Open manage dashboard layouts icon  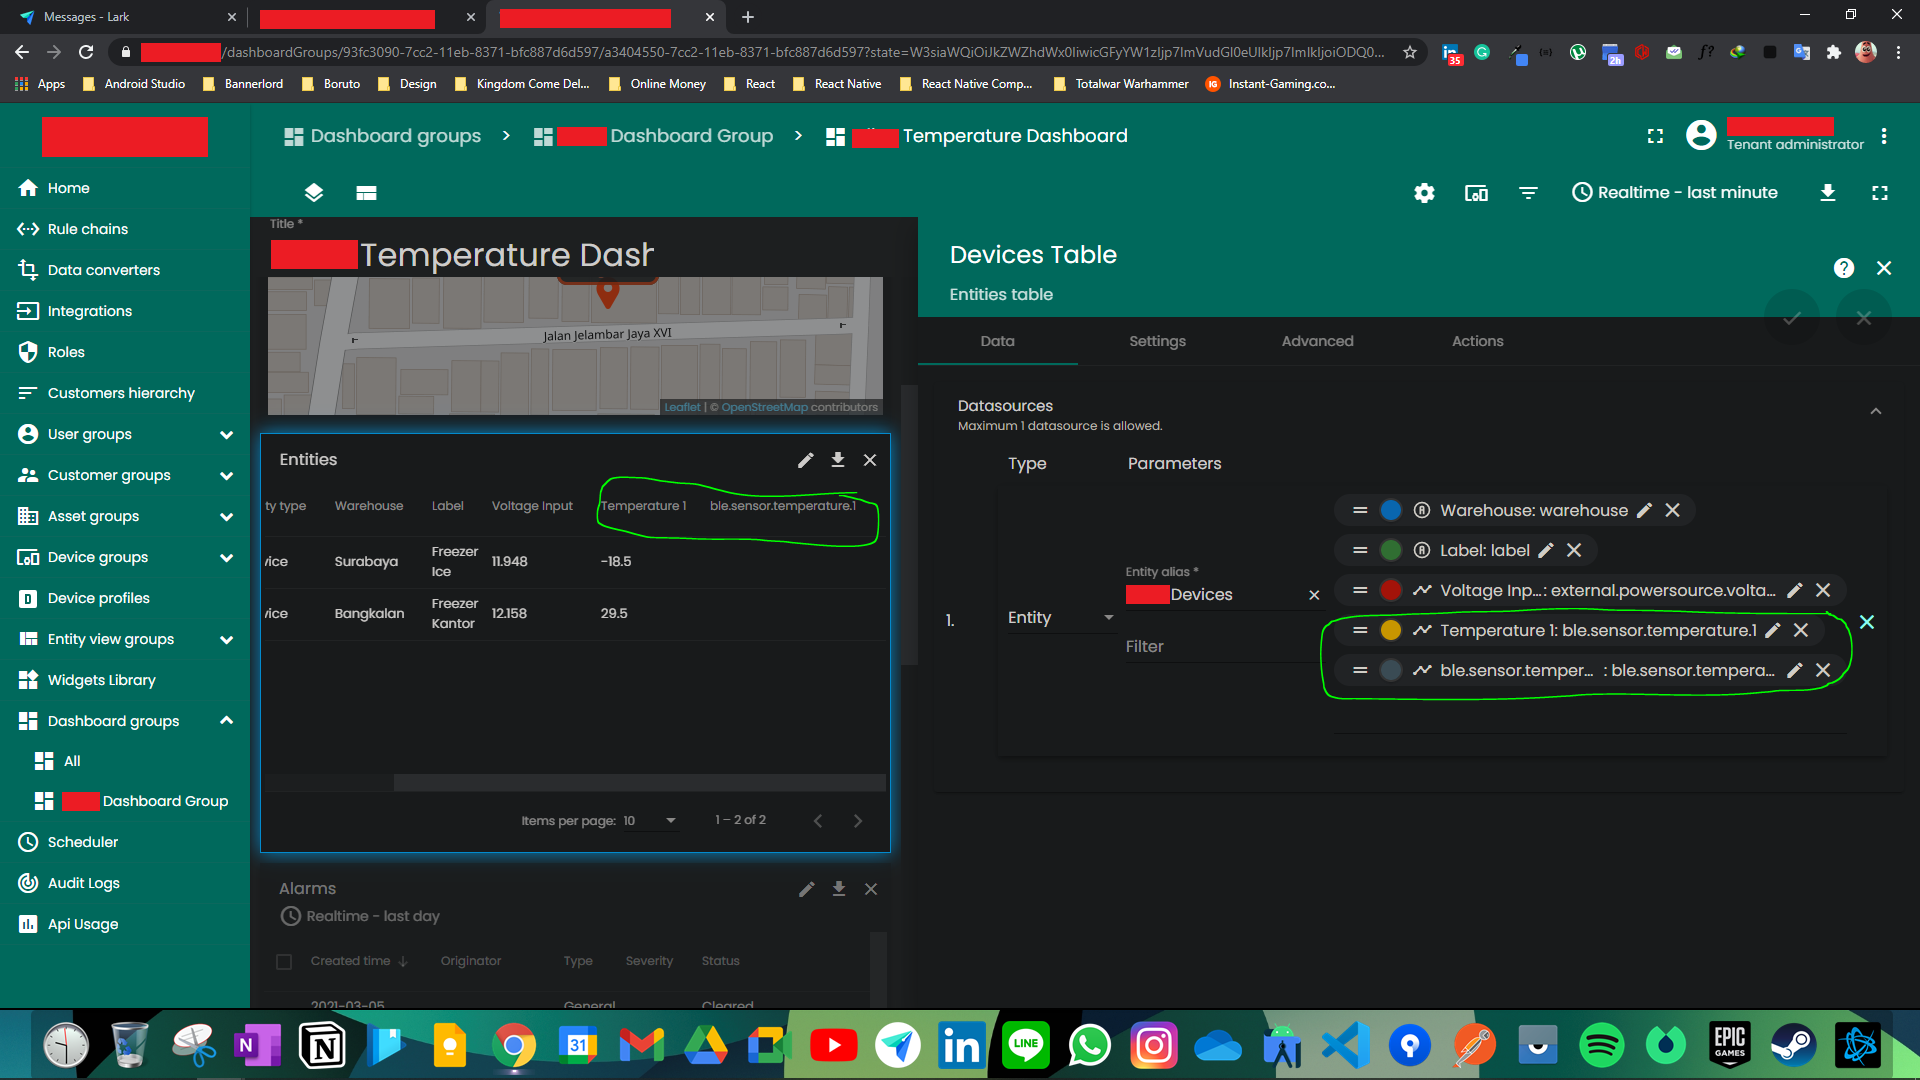[313, 192]
